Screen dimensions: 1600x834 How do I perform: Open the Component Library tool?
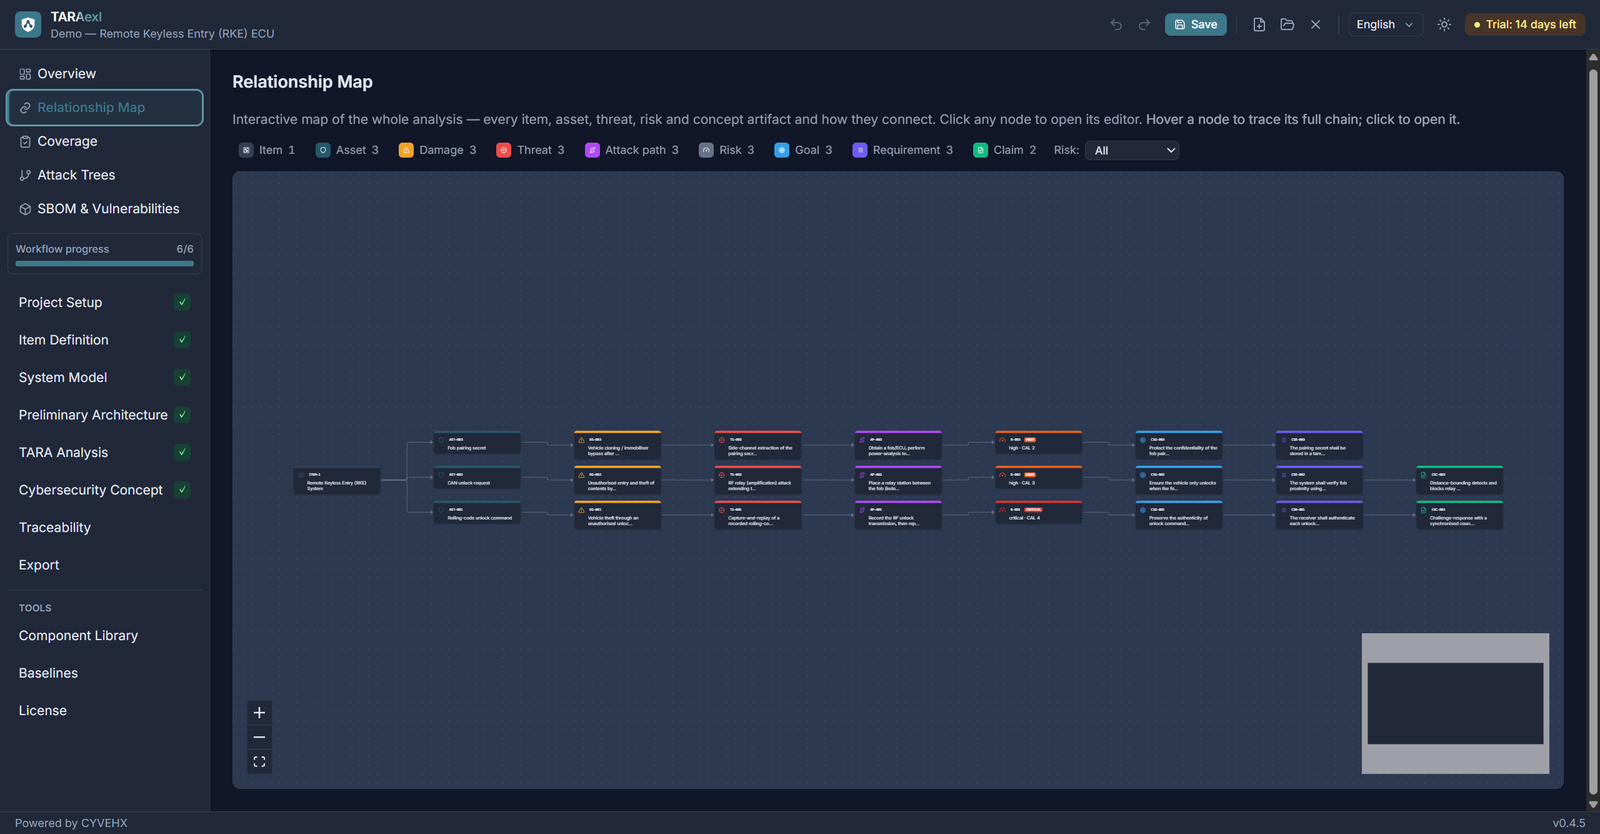[x=105, y=636]
